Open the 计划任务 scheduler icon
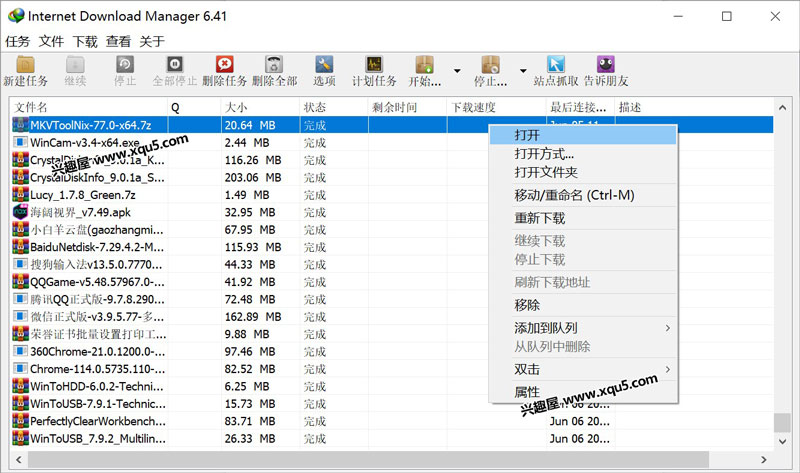 pyautogui.click(x=374, y=65)
